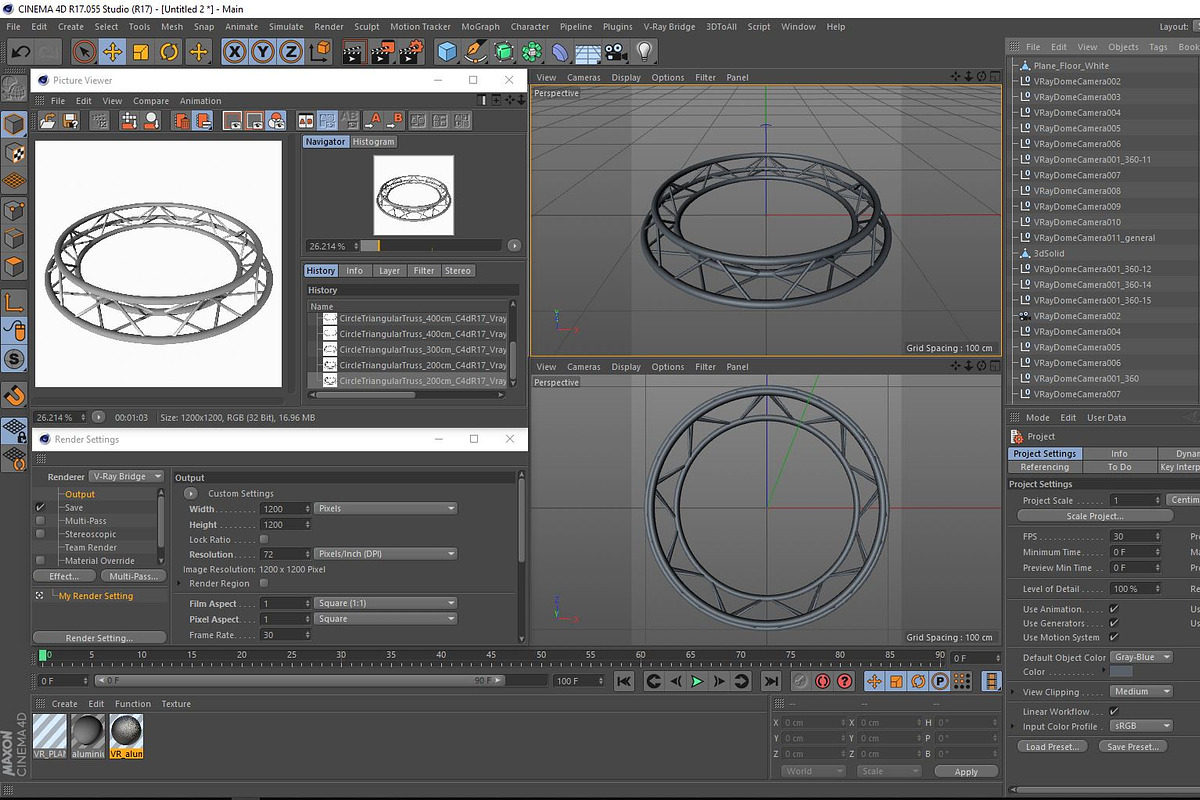Image resolution: width=1200 pixels, height=800 pixels.
Task: Select Model mode cube icon in left palette
Action: 14,124
